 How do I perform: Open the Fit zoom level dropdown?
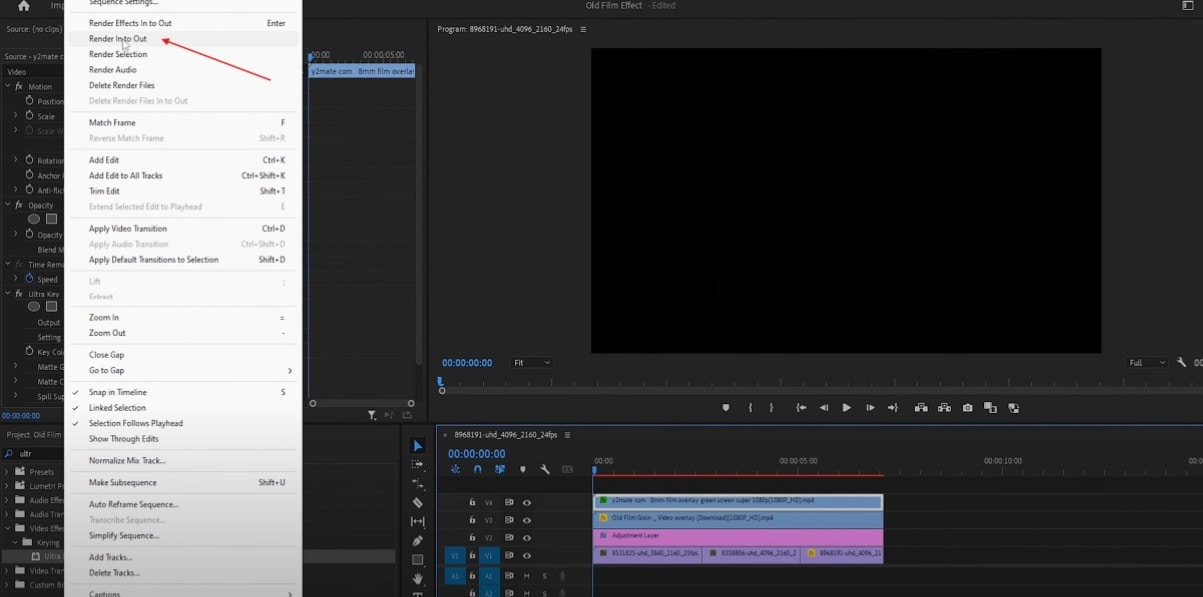click(532, 362)
